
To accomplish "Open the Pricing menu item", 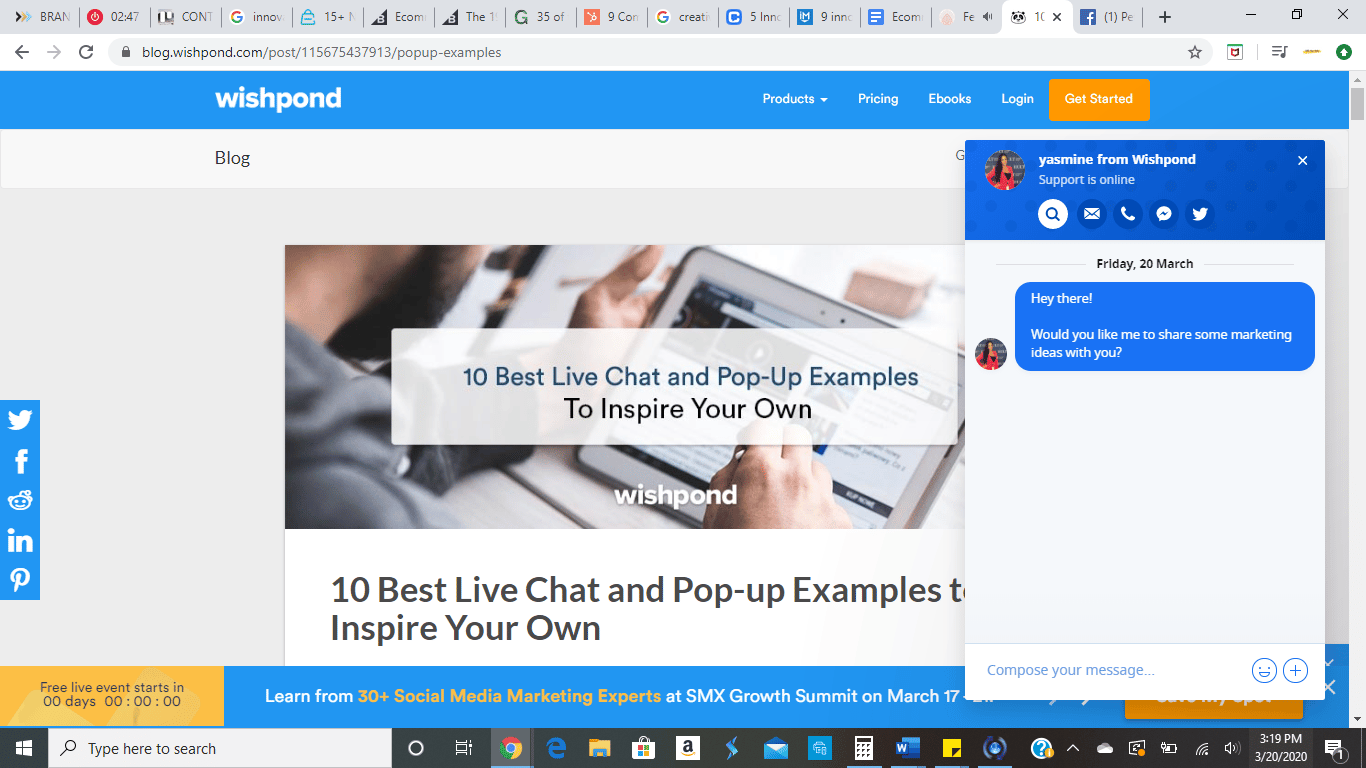I will [878, 99].
